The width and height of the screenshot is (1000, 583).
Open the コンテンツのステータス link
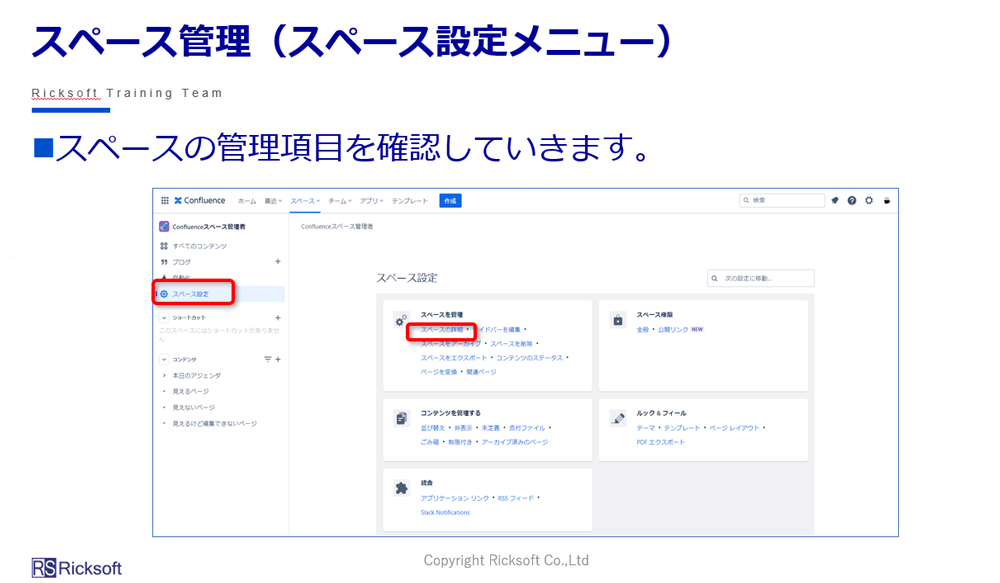tap(529, 358)
